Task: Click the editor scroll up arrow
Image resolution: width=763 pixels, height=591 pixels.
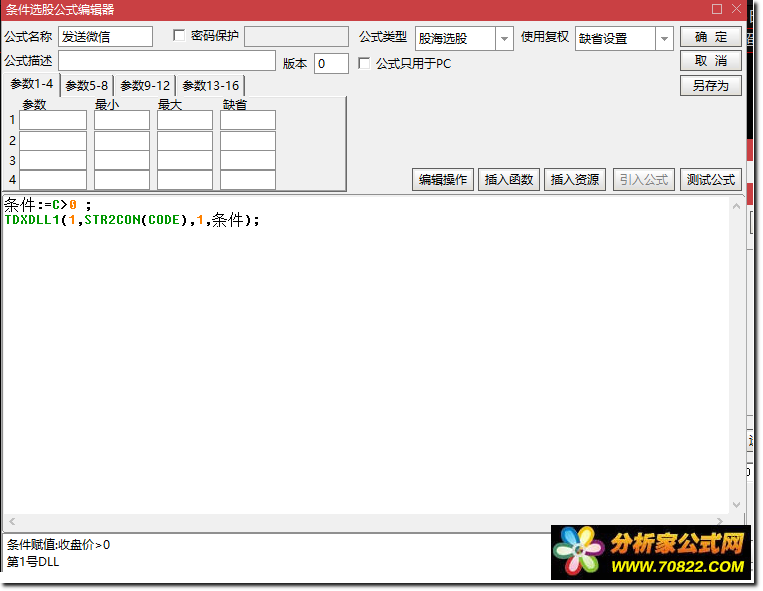Action: pyautogui.click(x=736, y=206)
